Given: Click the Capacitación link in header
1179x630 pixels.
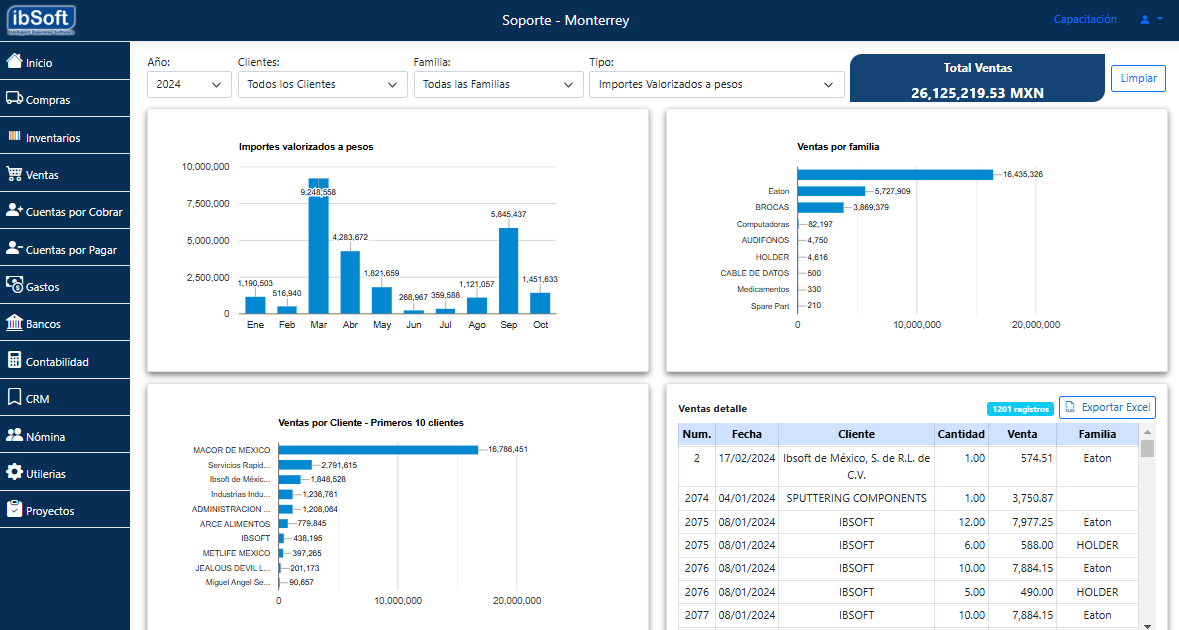Looking at the screenshot, I should tap(1085, 19).
